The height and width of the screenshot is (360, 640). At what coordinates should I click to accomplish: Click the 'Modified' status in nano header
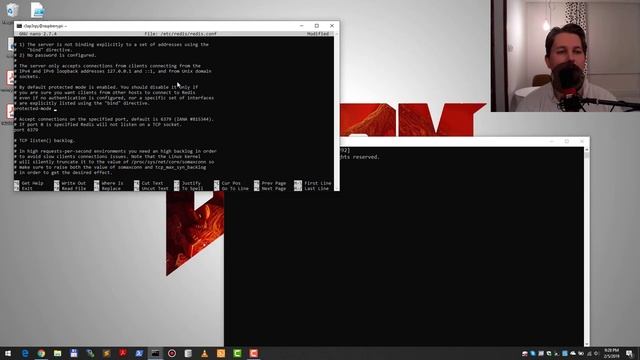coord(318,33)
